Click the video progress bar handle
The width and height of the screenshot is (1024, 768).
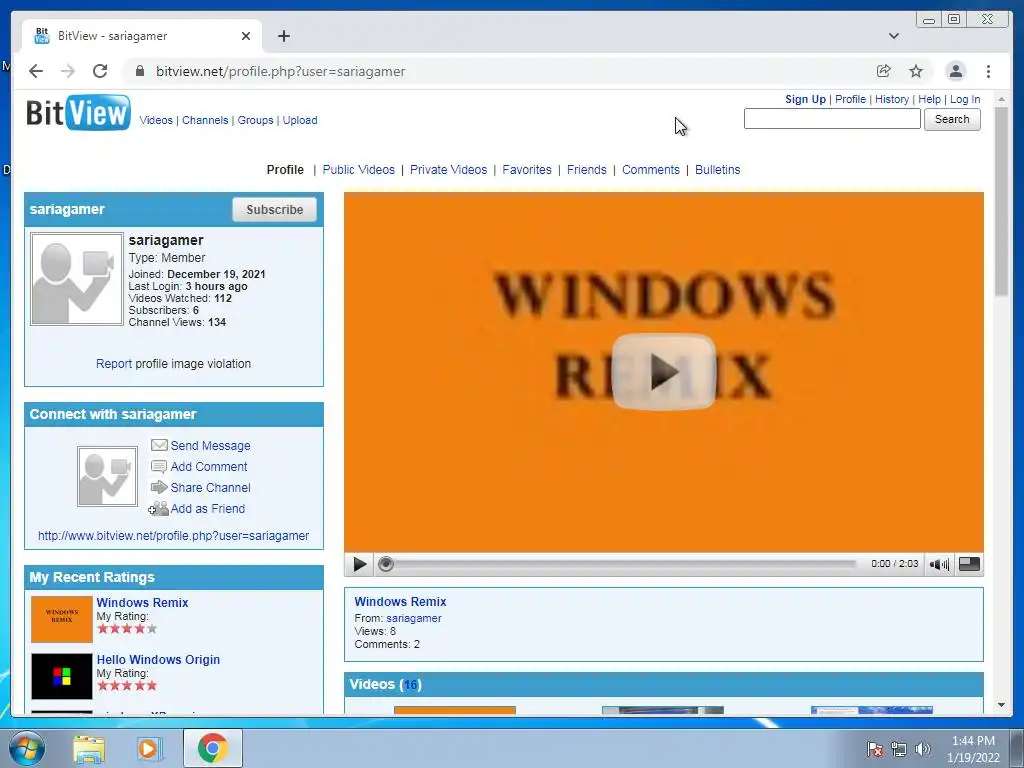[x=386, y=564]
